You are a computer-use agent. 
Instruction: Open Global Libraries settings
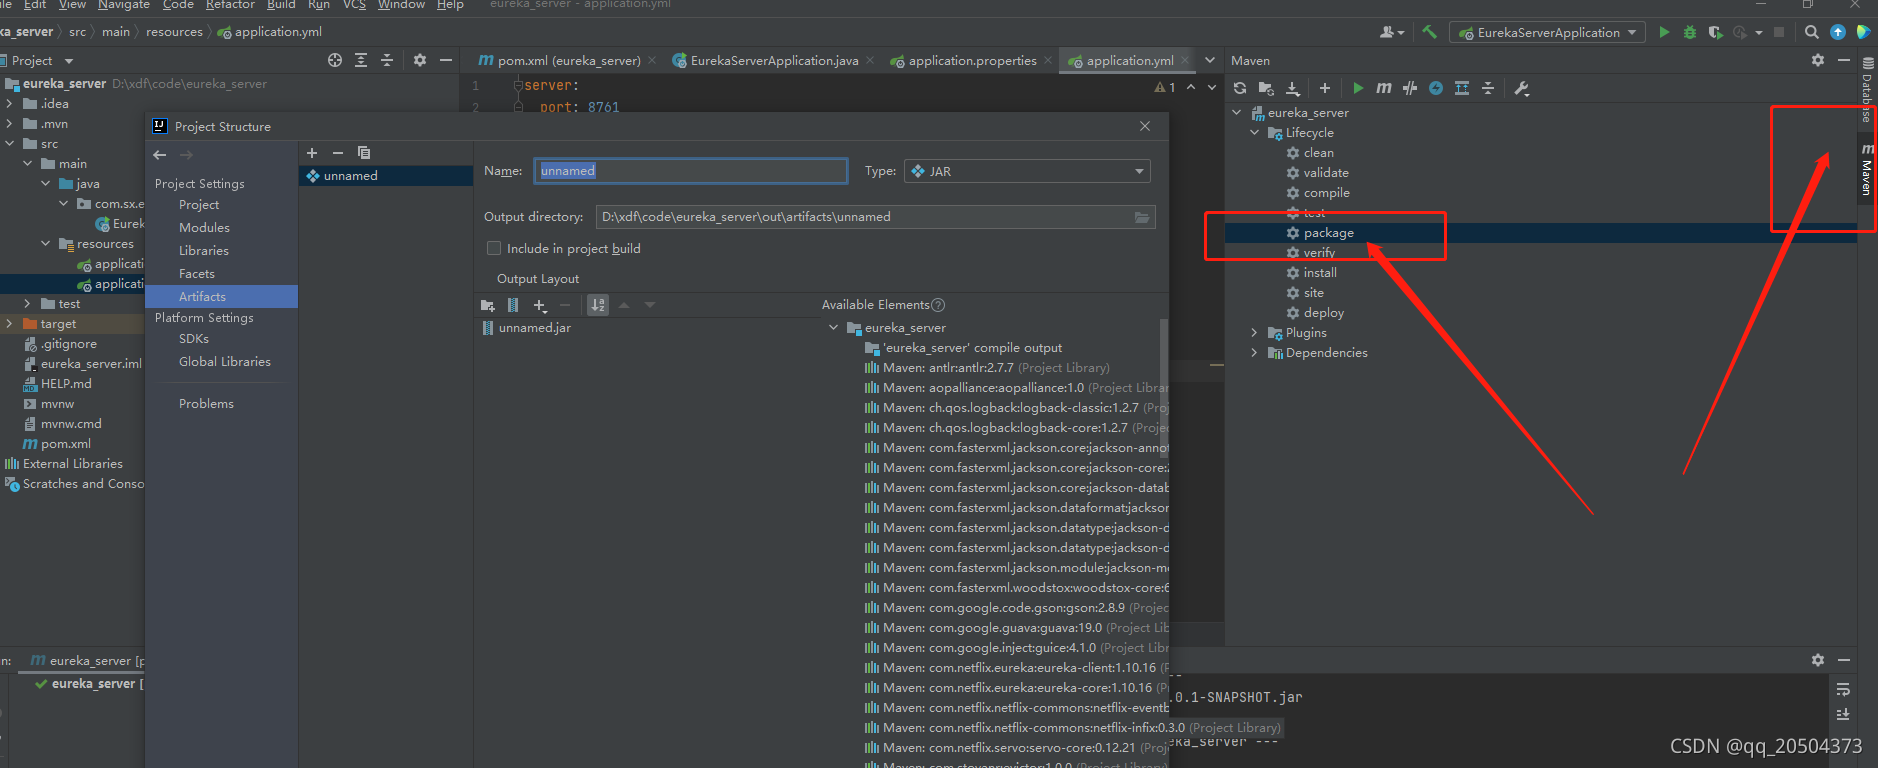[x=225, y=362]
